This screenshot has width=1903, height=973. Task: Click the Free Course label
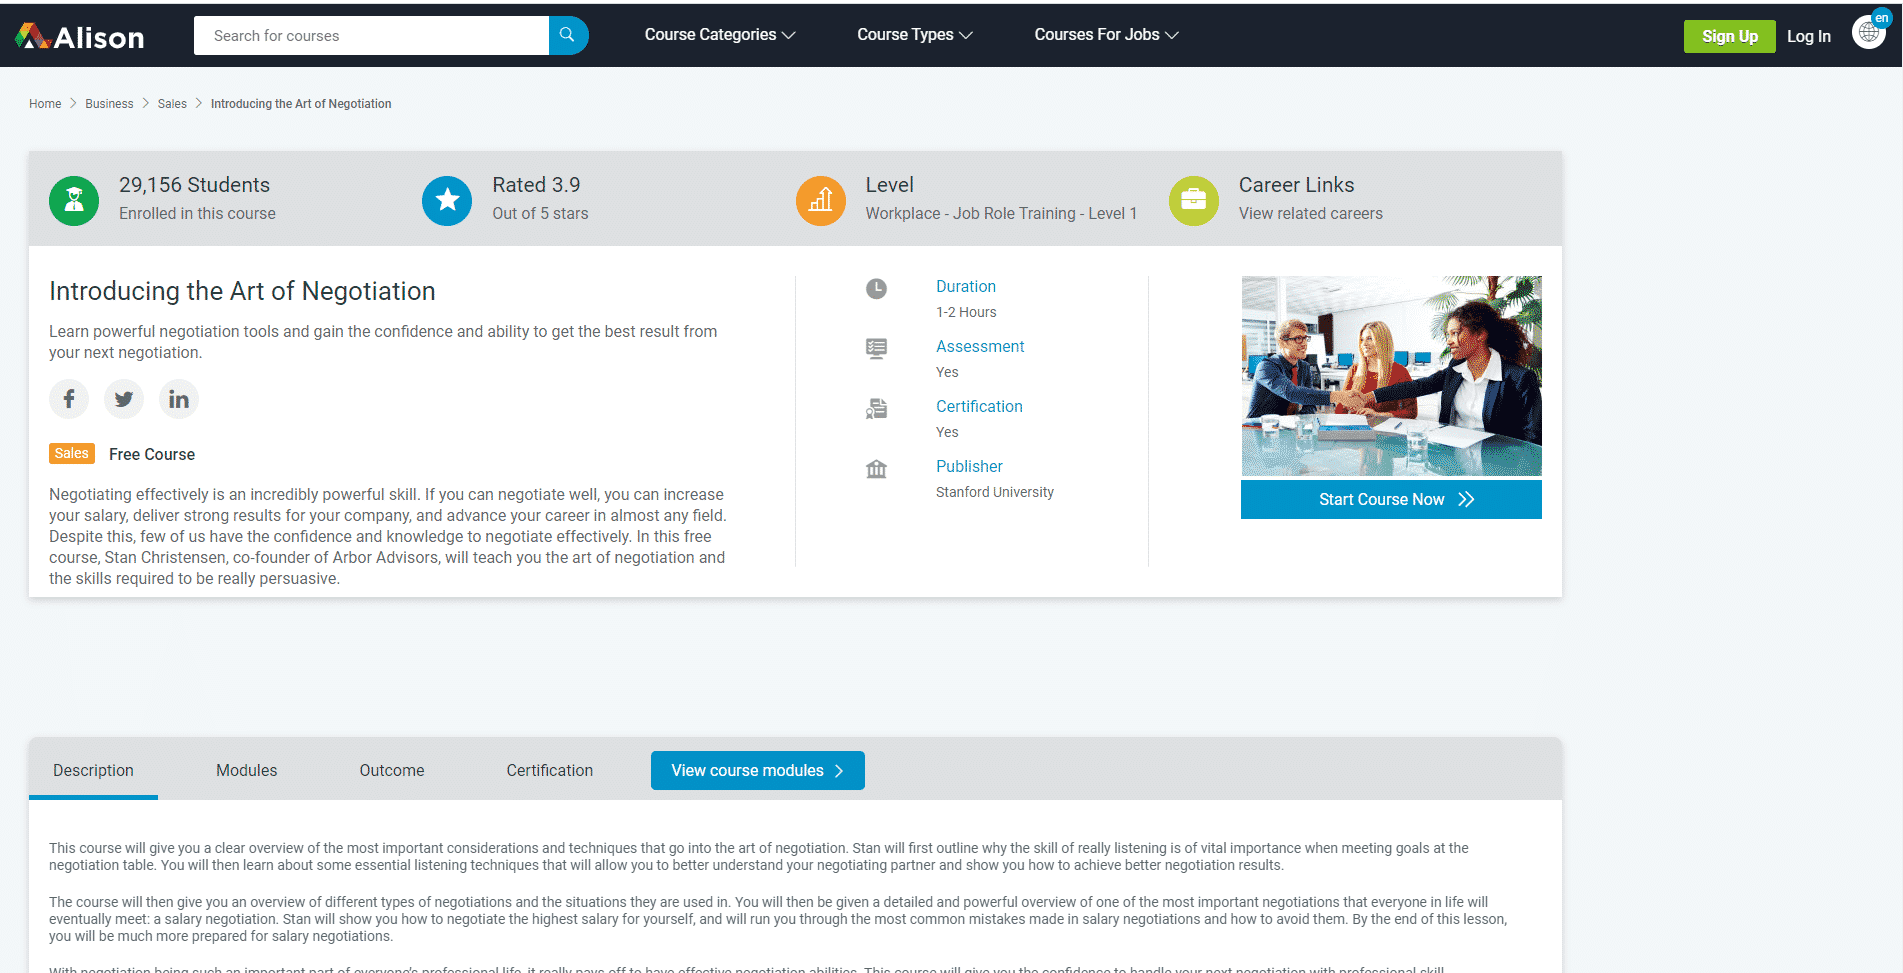tap(152, 454)
